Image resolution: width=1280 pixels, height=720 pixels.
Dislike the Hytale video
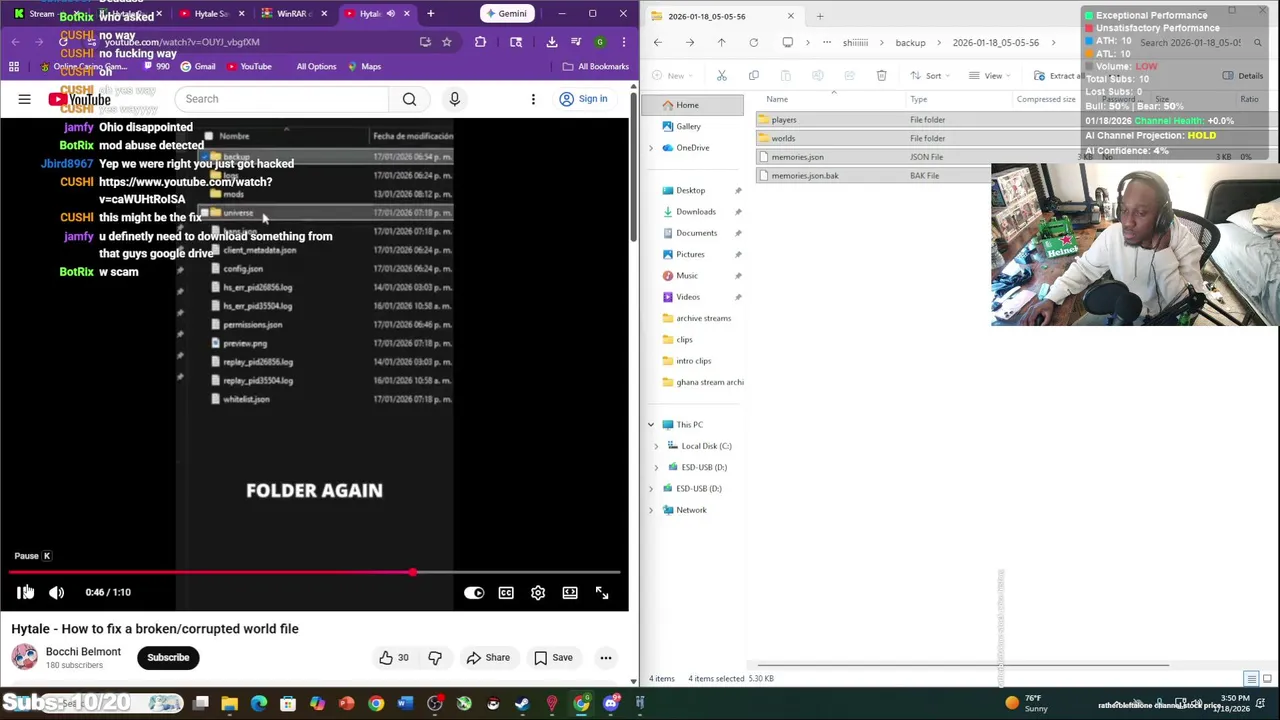coord(435,658)
